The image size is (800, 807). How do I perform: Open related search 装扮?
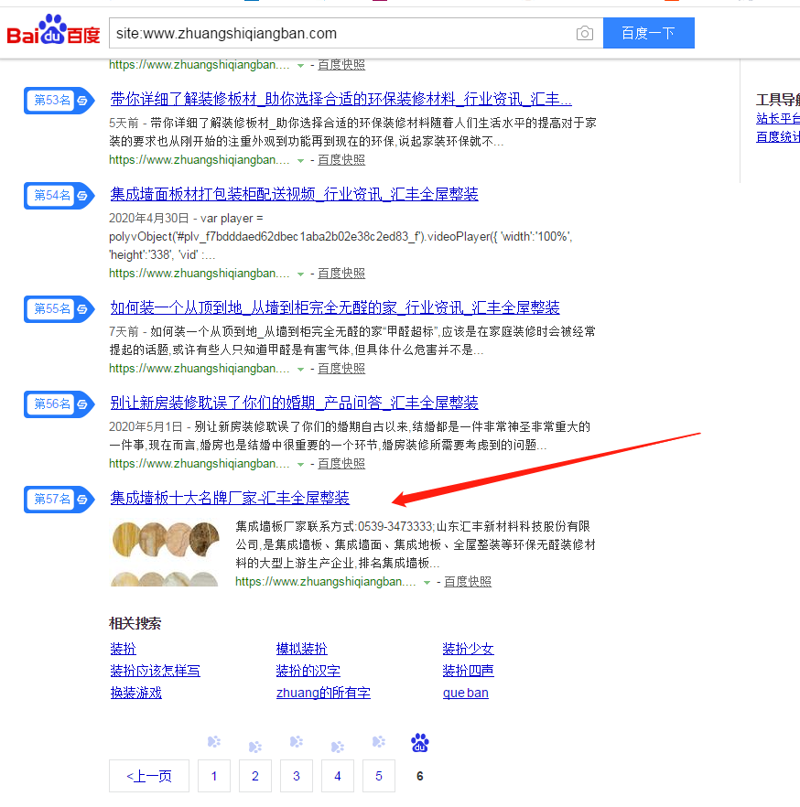coord(123,648)
